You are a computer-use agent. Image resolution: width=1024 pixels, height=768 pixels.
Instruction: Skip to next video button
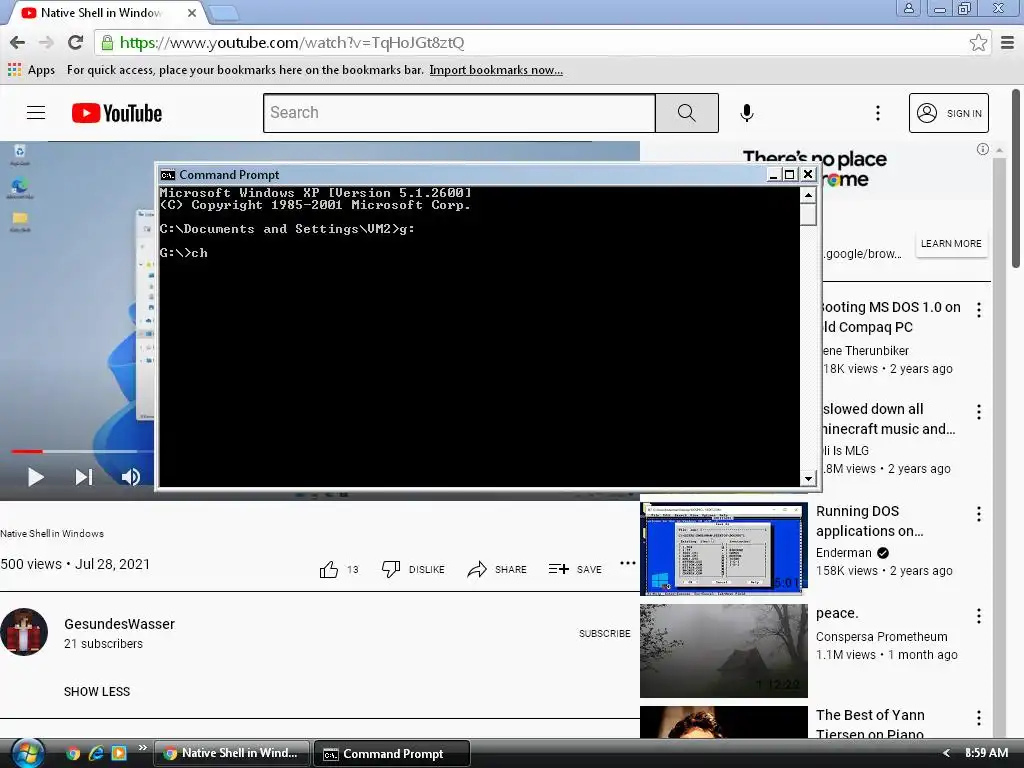pyautogui.click(x=83, y=477)
